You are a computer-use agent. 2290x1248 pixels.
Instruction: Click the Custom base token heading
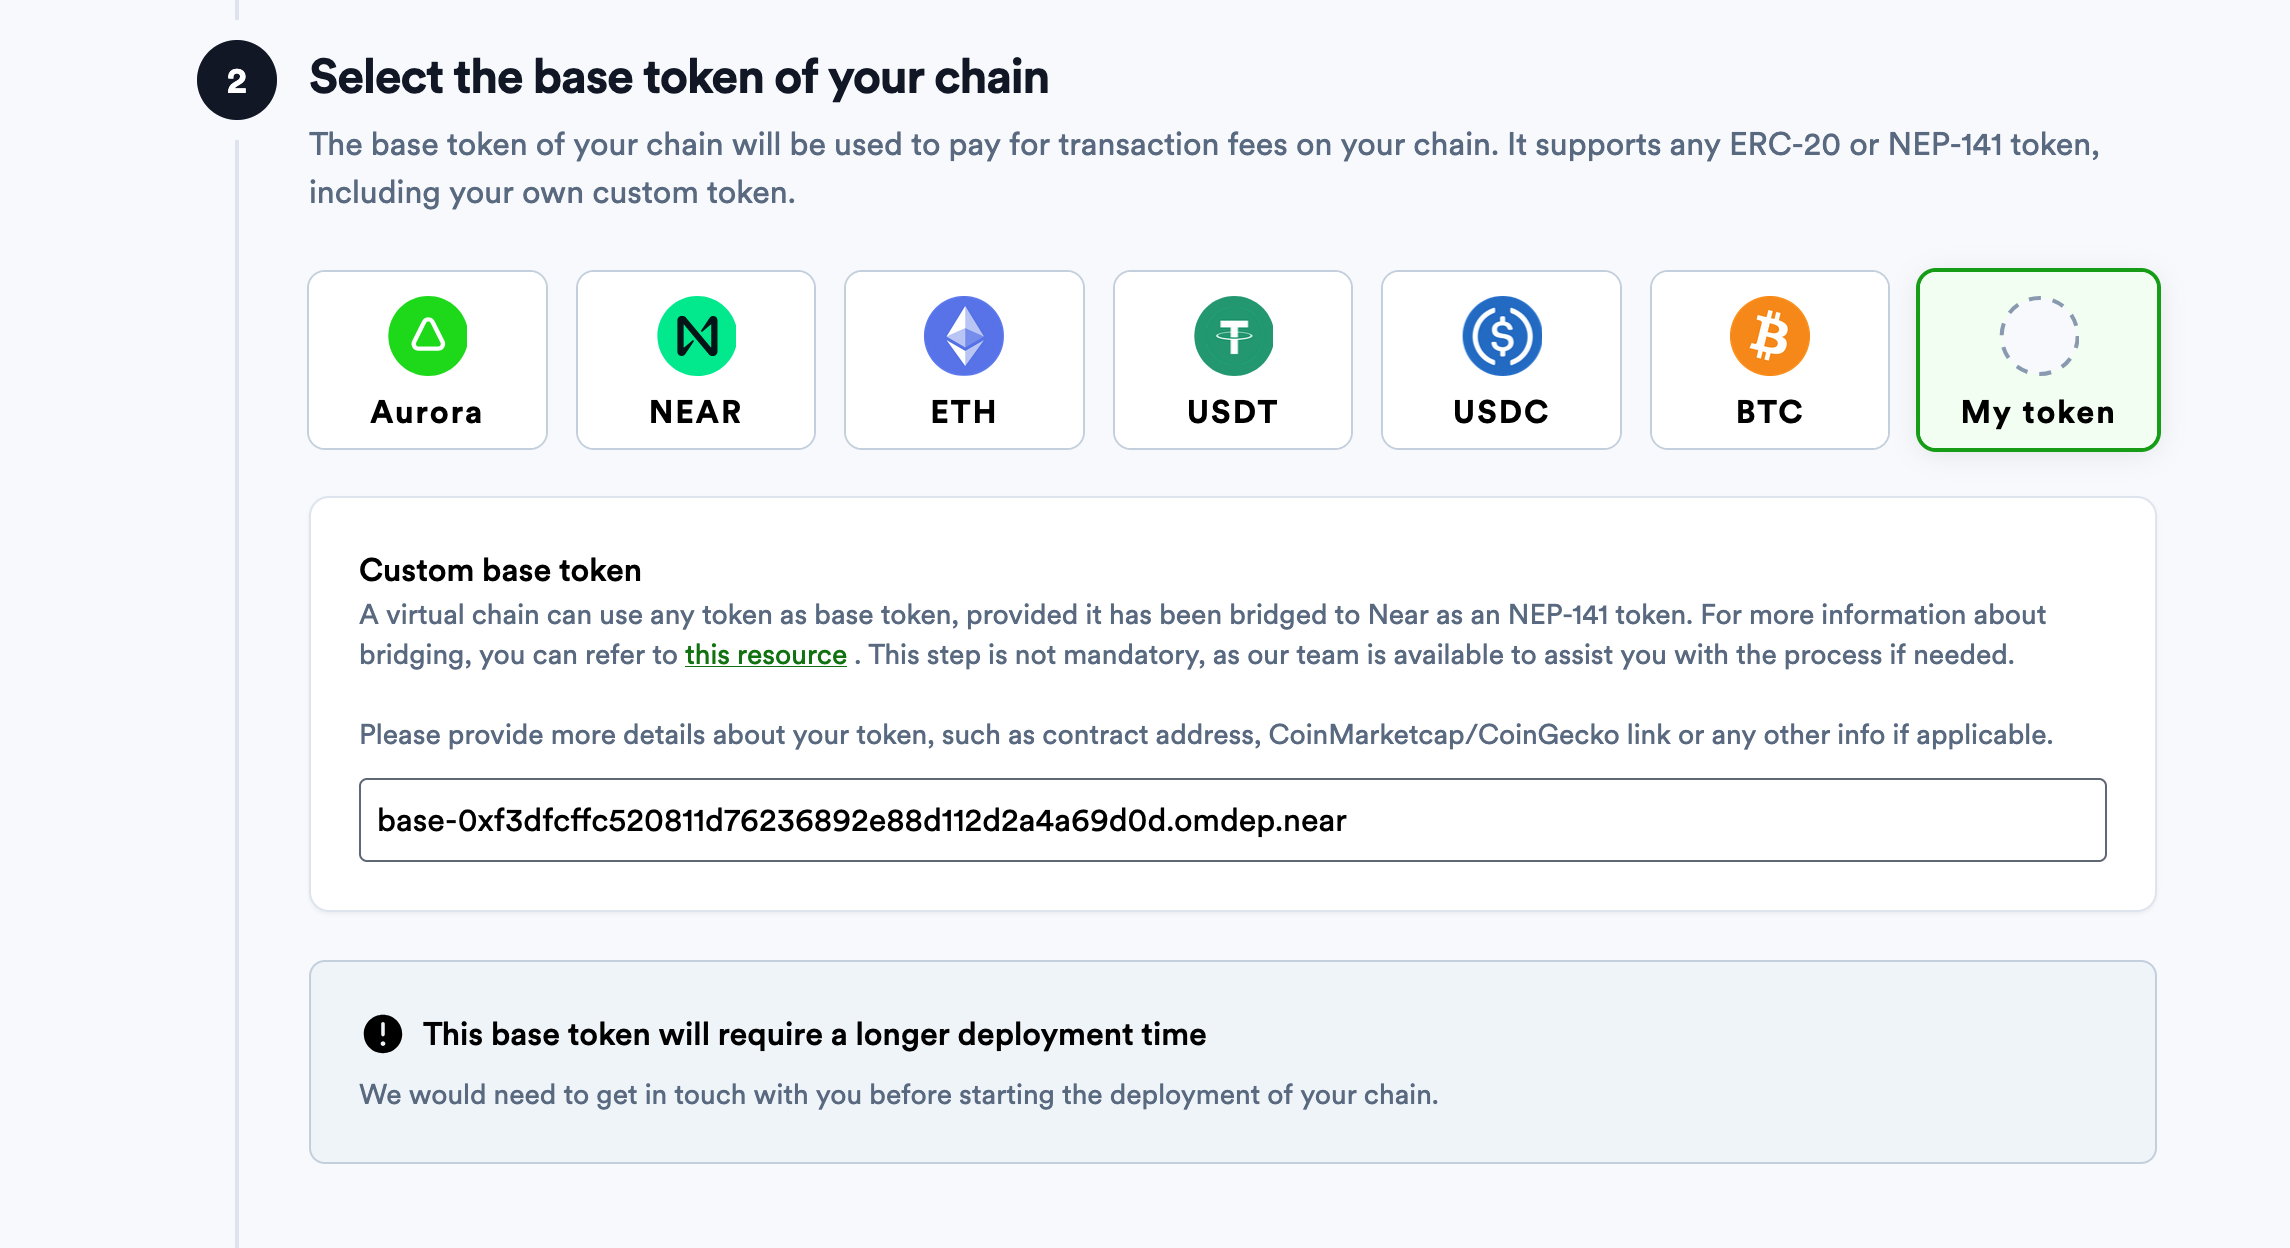click(x=500, y=569)
